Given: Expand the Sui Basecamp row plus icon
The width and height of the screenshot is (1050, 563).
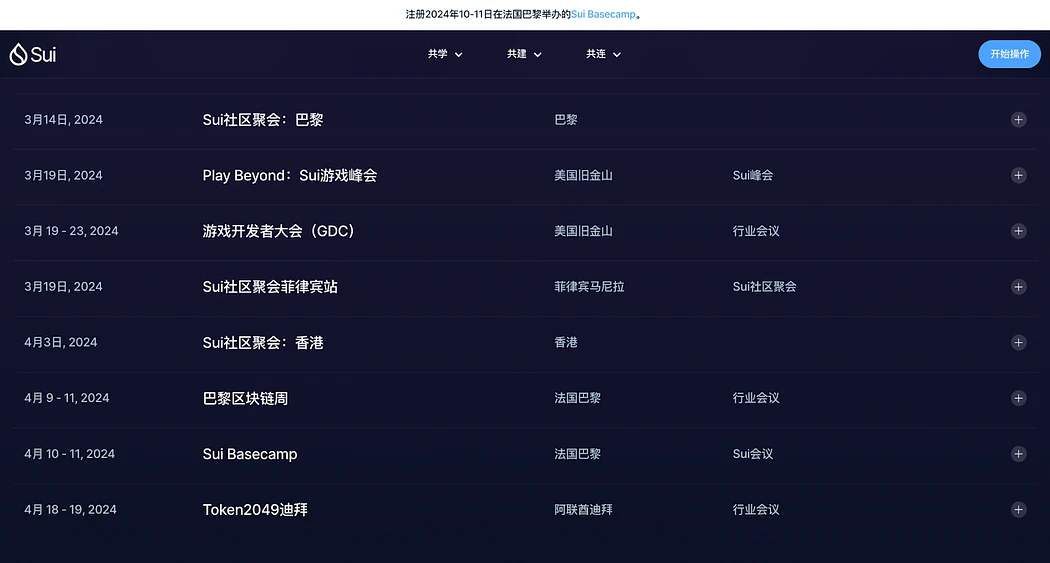Looking at the screenshot, I should tap(1019, 454).
